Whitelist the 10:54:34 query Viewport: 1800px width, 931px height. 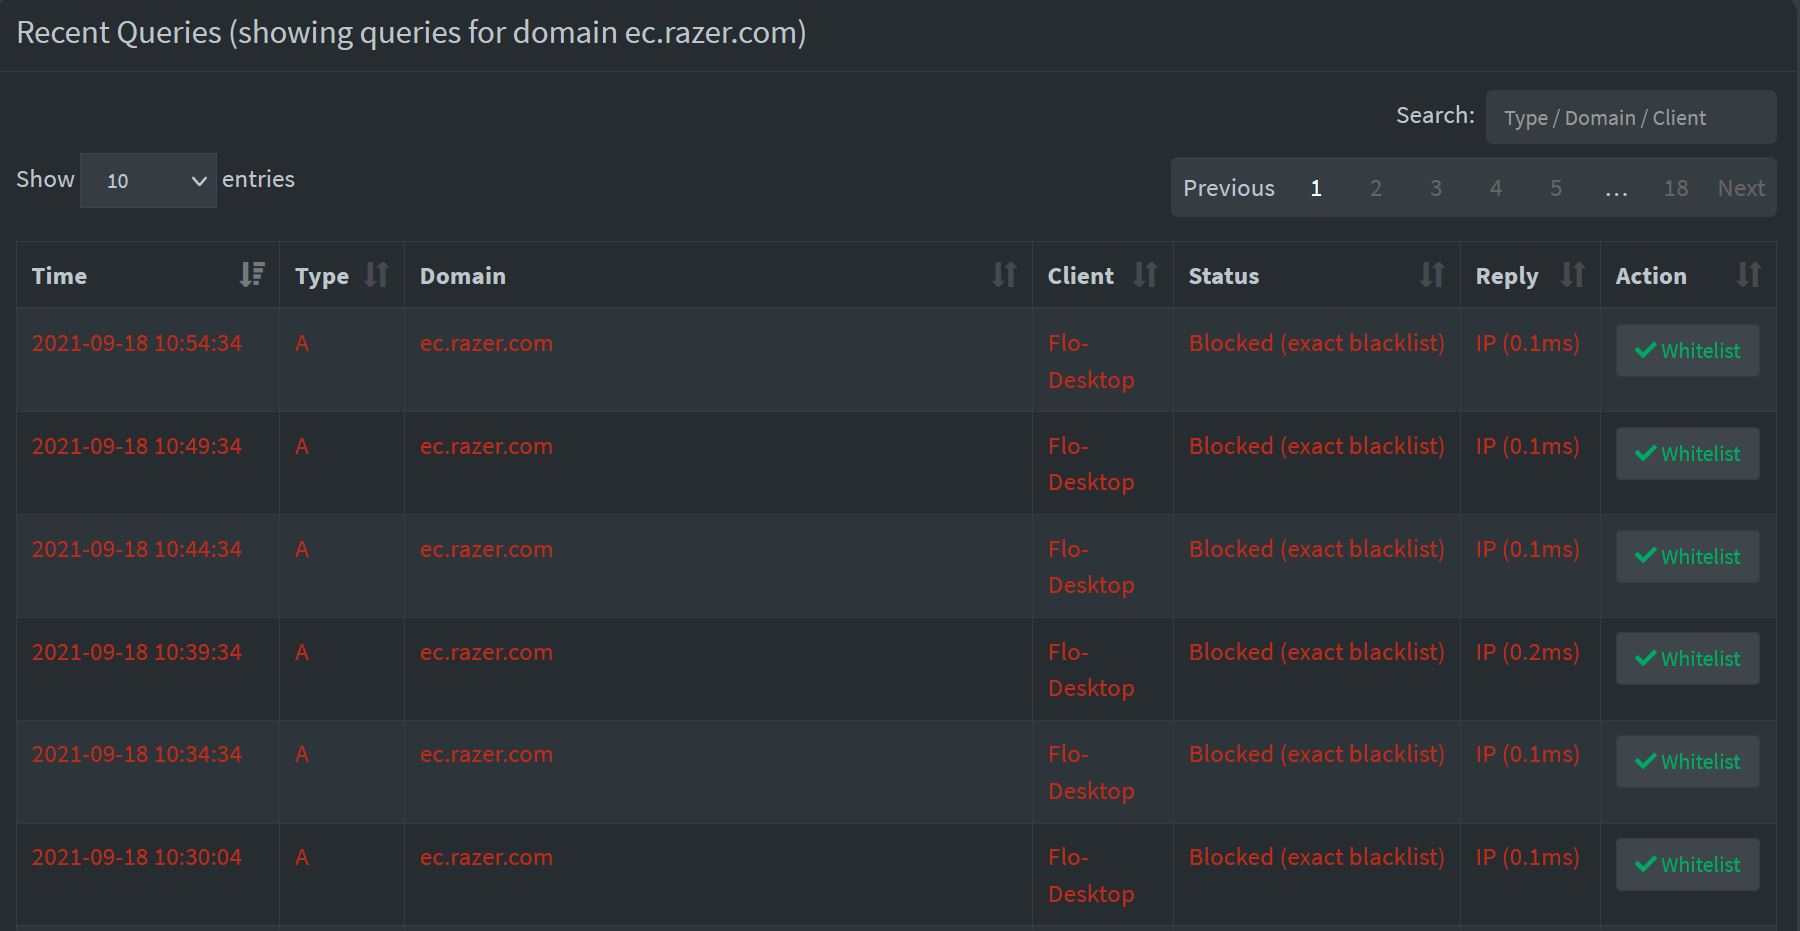(x=1688, y=351)
